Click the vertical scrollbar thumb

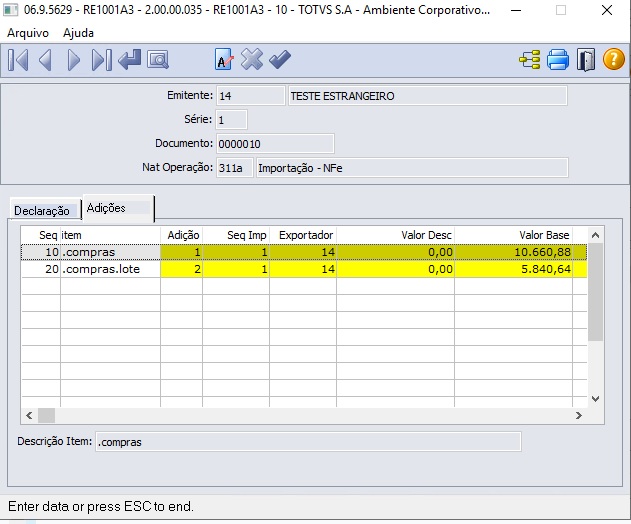tap(596, 292)
